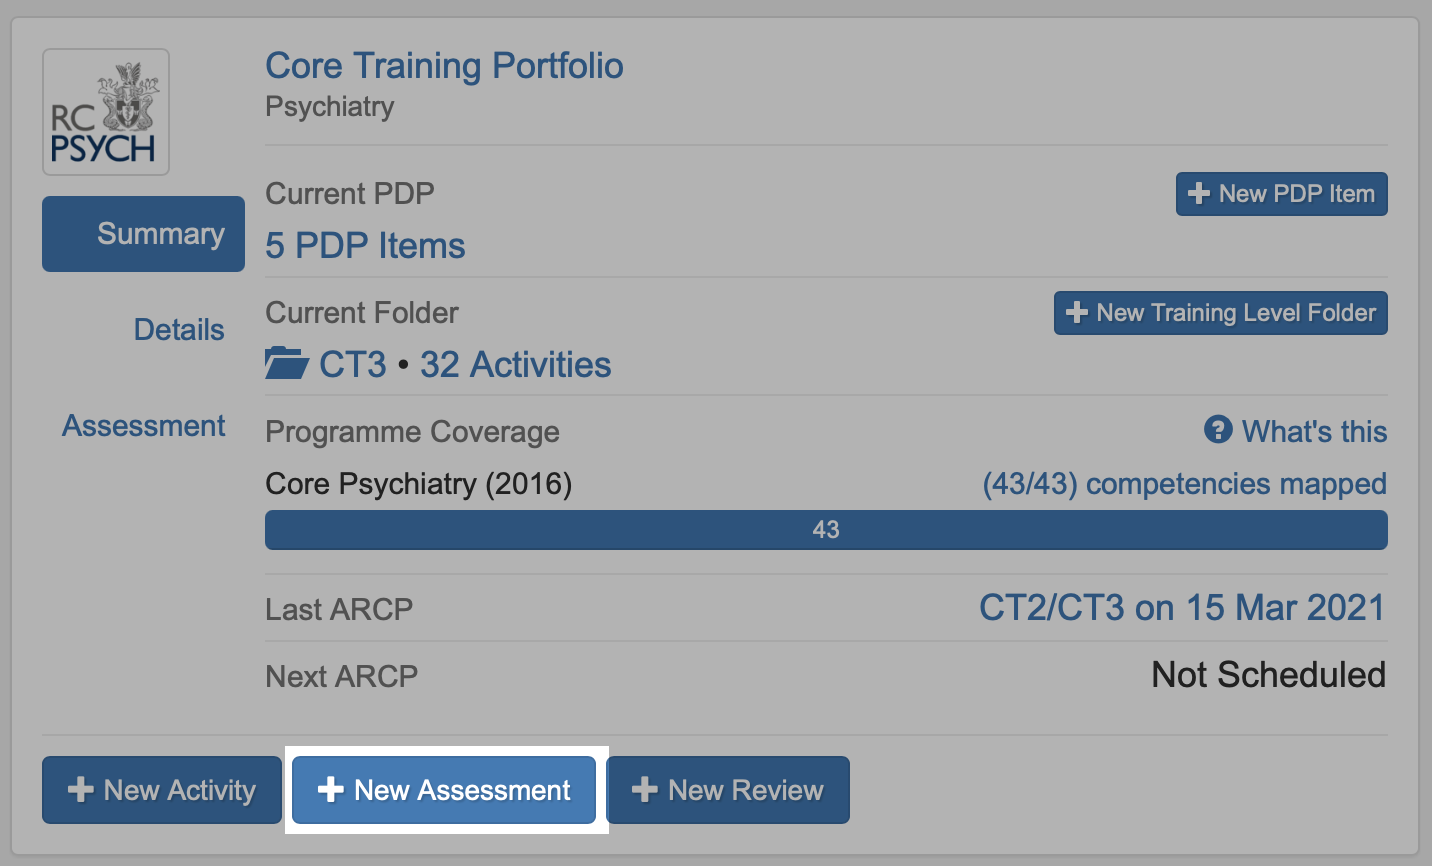Open the Core Training Portfolio title link
This screenshot has width=1432, height=866.
[x=444, y=66]
